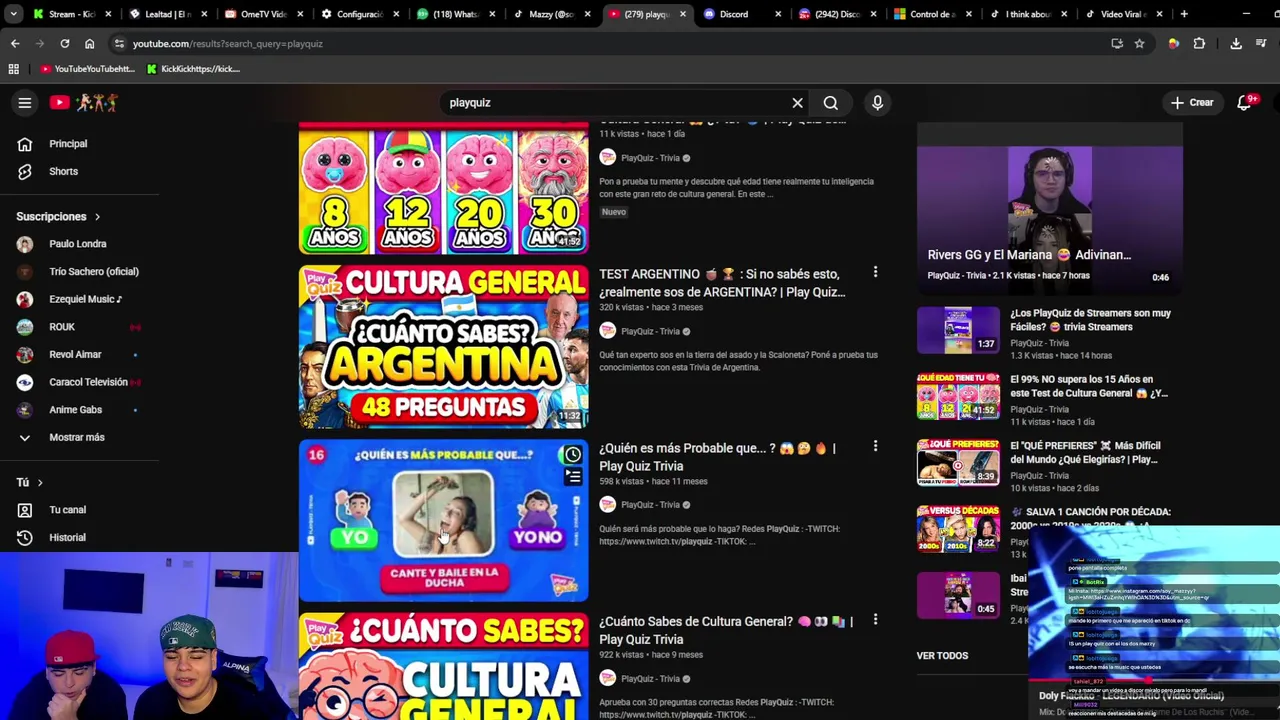Start voice search with the microphone

click(x=877, y=103)
